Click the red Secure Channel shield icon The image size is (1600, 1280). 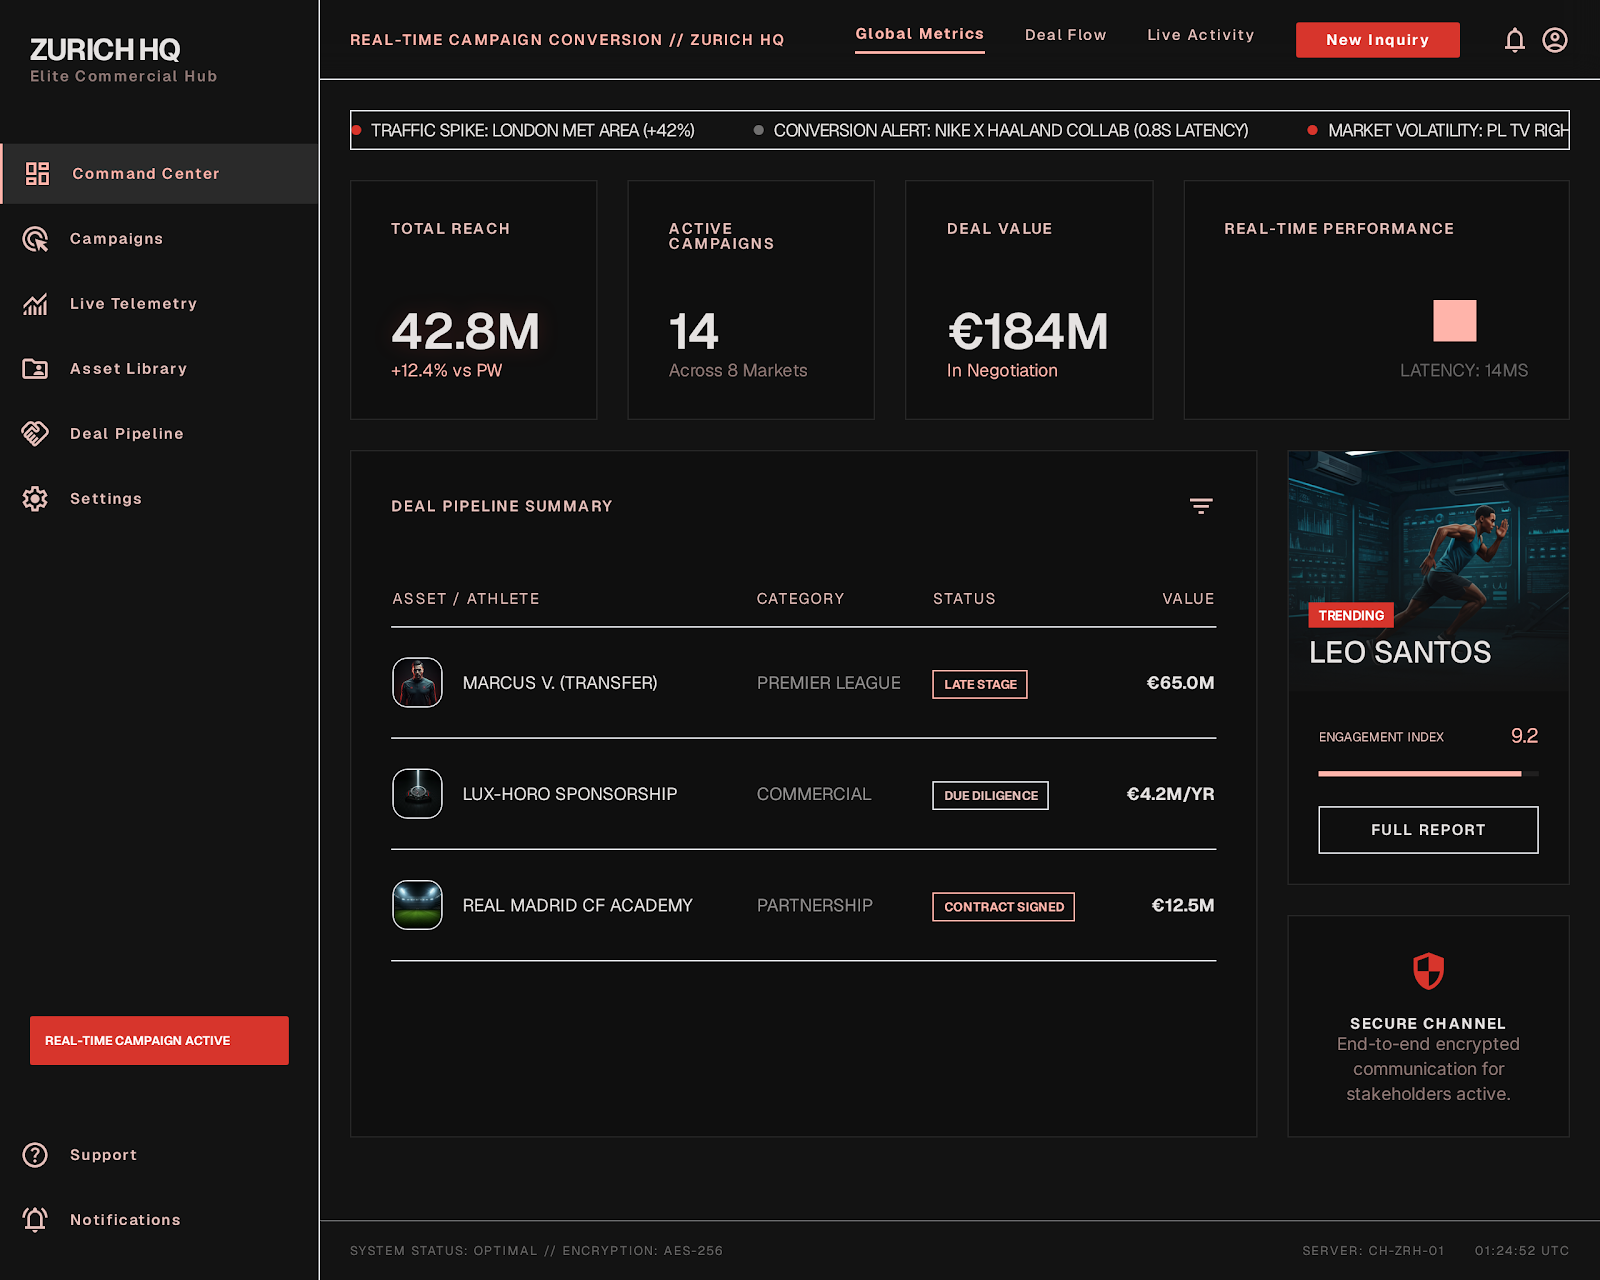[x=1428, y=970]
